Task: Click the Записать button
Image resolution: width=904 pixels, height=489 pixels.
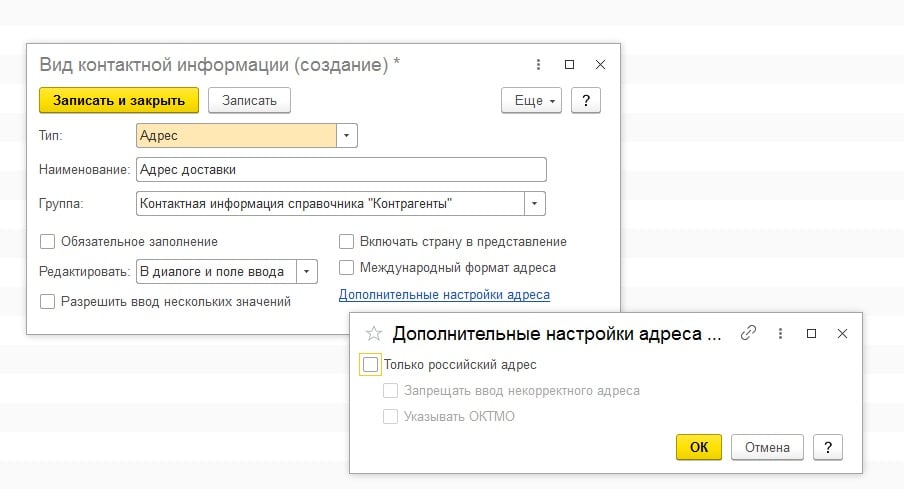Action: (249, 100)
